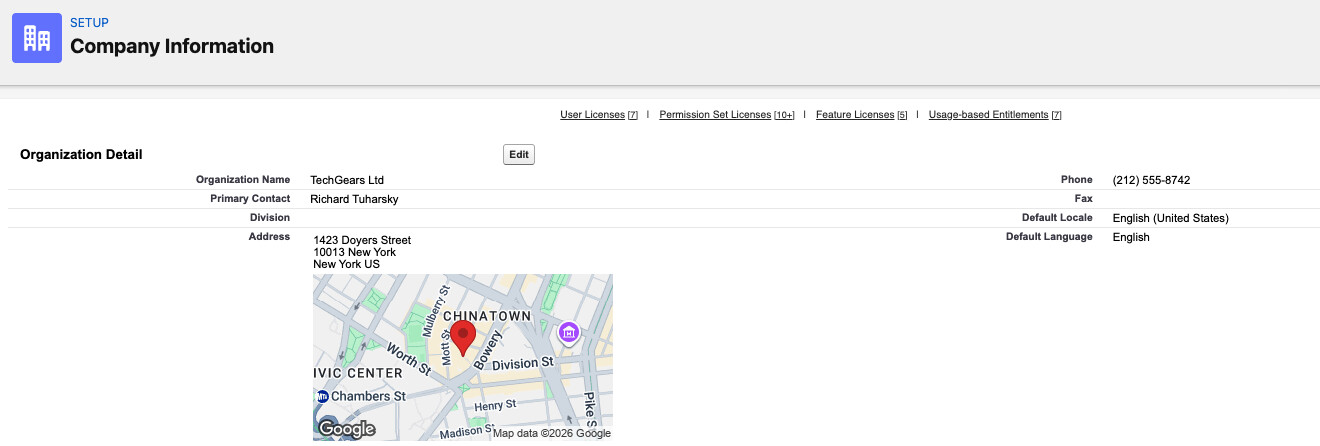Open the User Licenses link

(592, 115)
